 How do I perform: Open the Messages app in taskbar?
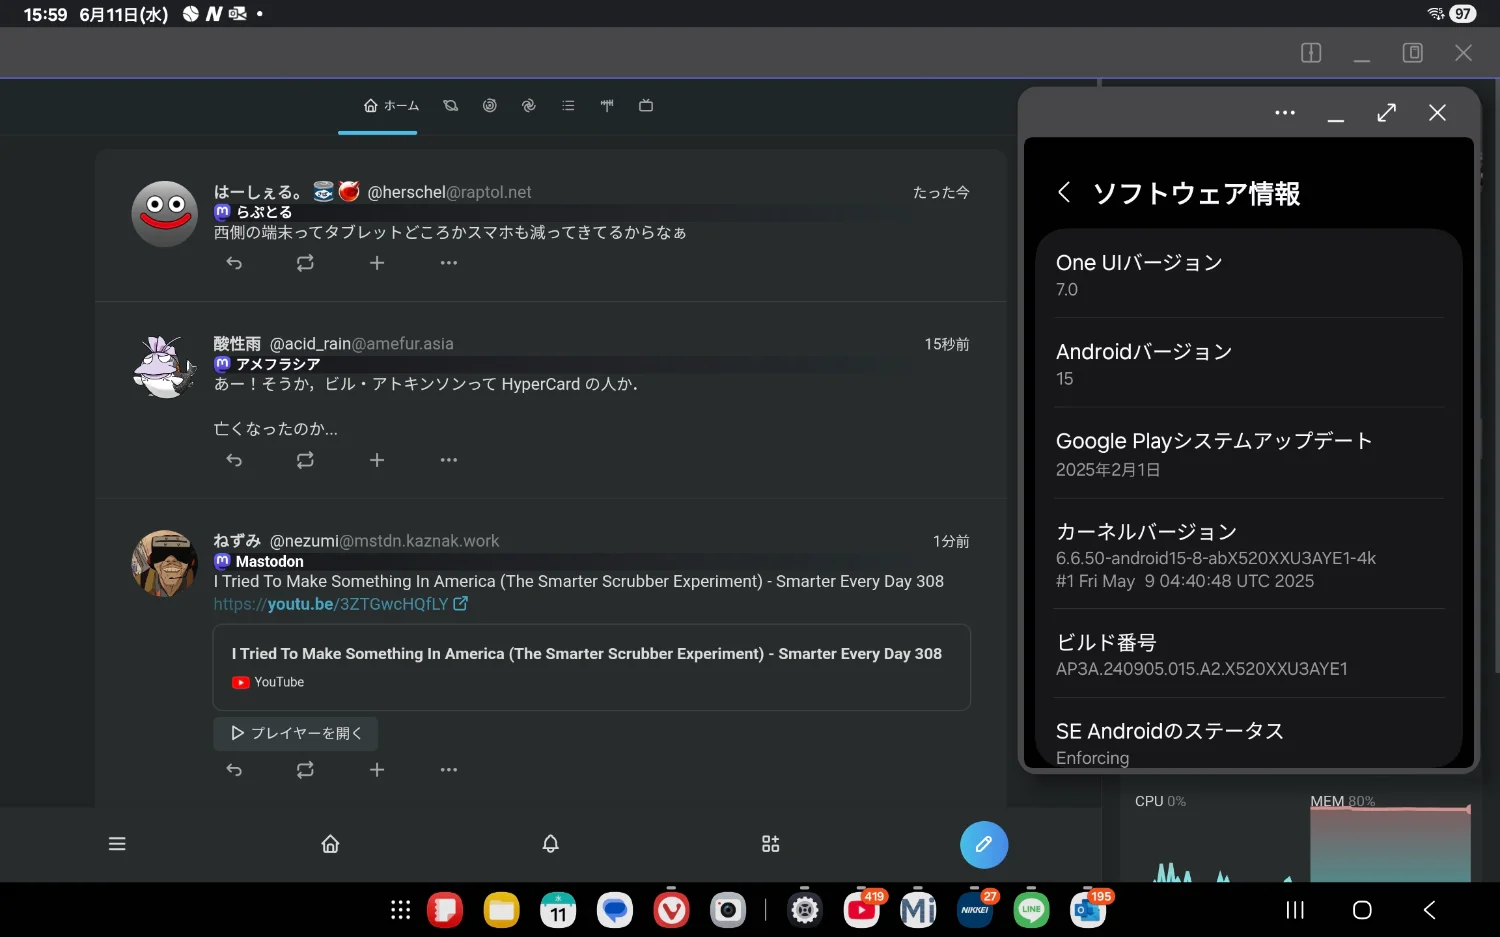point(615,910)
